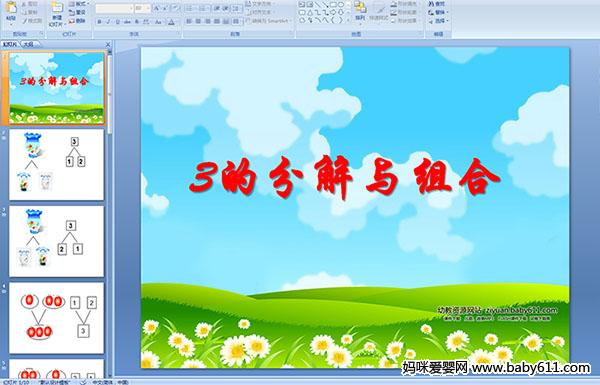Viewport: 600px width, 385px height.
Task: Expand the Replace dropdown arrow
Action: click(446, 13)
